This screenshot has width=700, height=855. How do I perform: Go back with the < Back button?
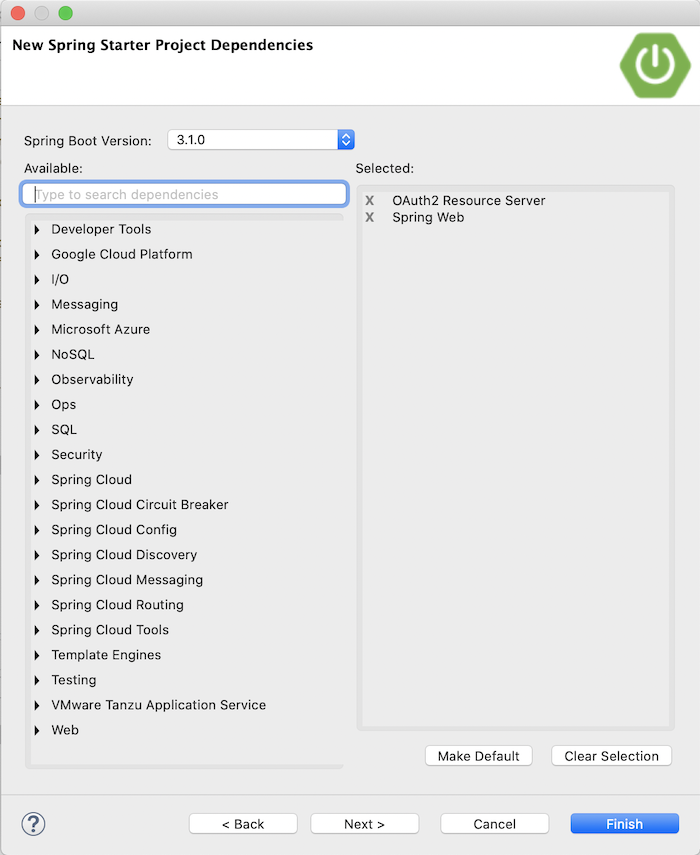(x=243, y=823)
